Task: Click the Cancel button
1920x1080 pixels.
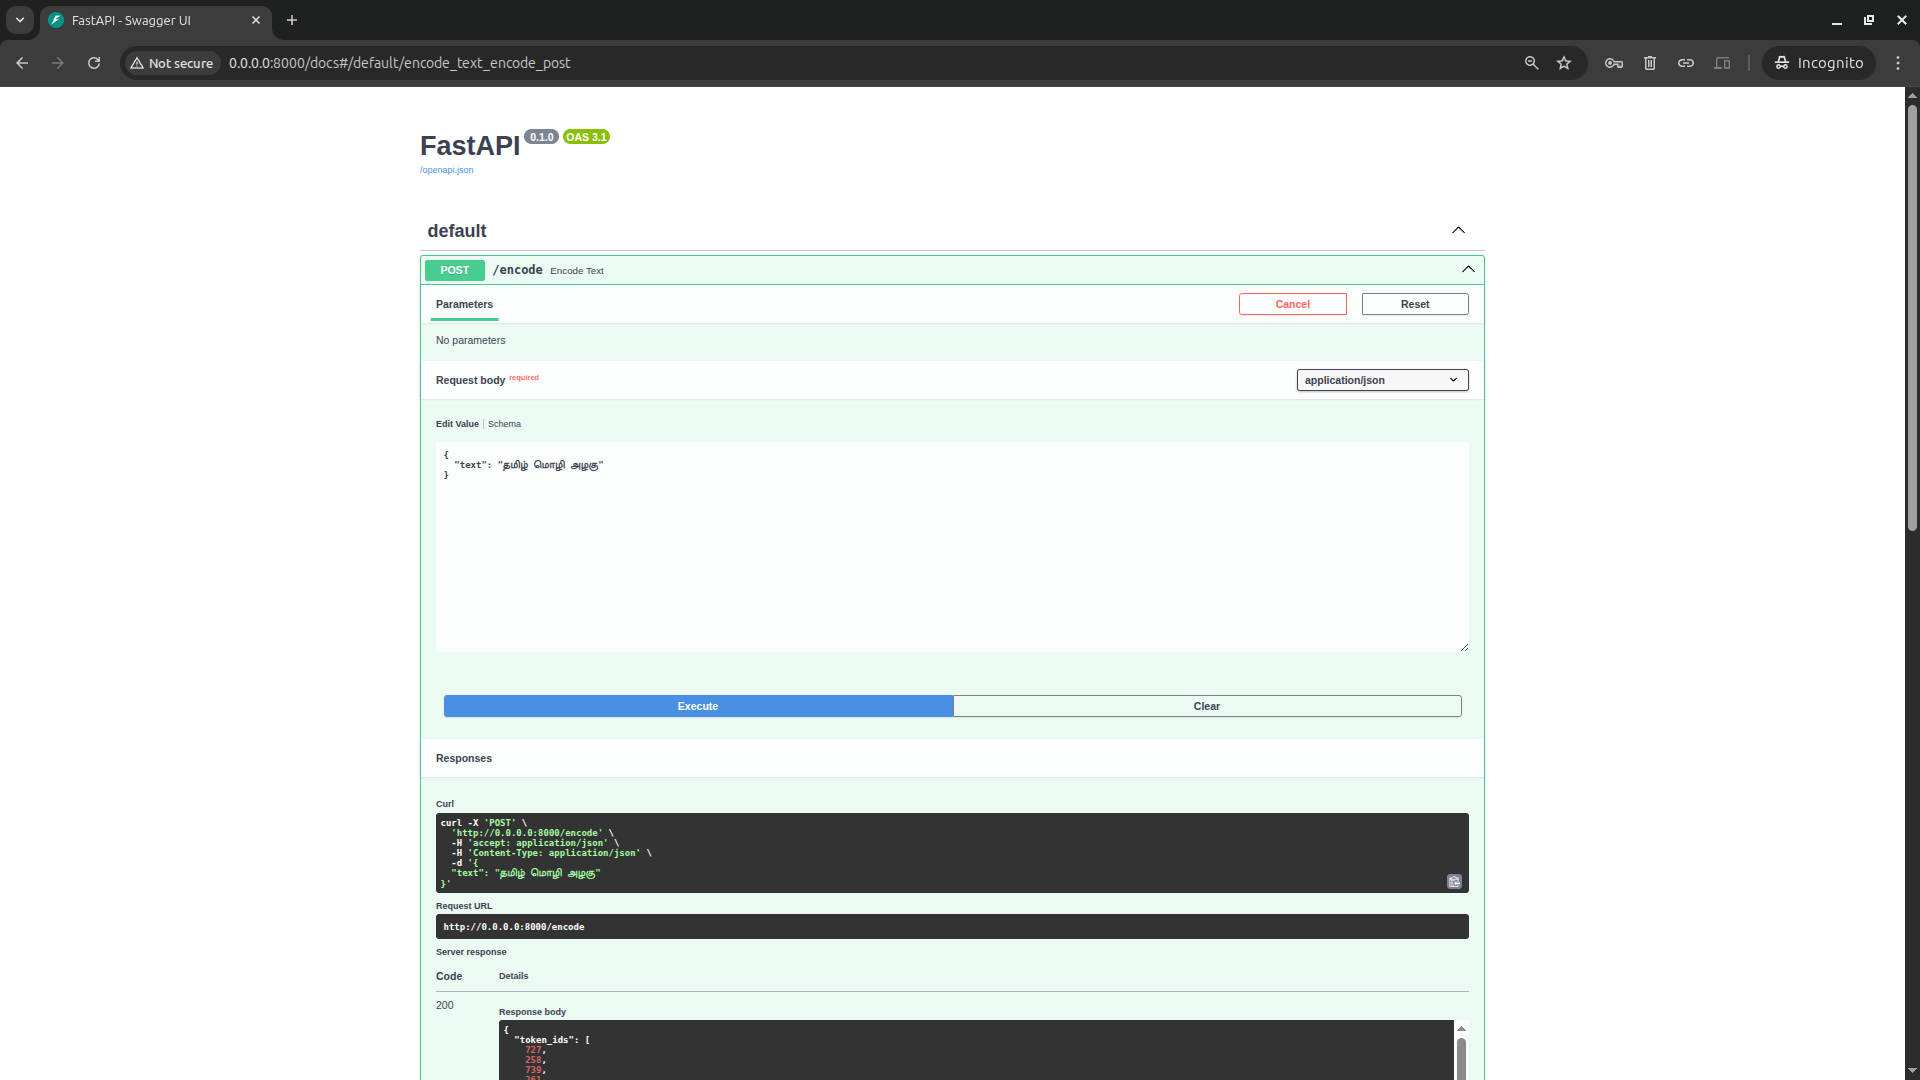Action: [1293, 304]
